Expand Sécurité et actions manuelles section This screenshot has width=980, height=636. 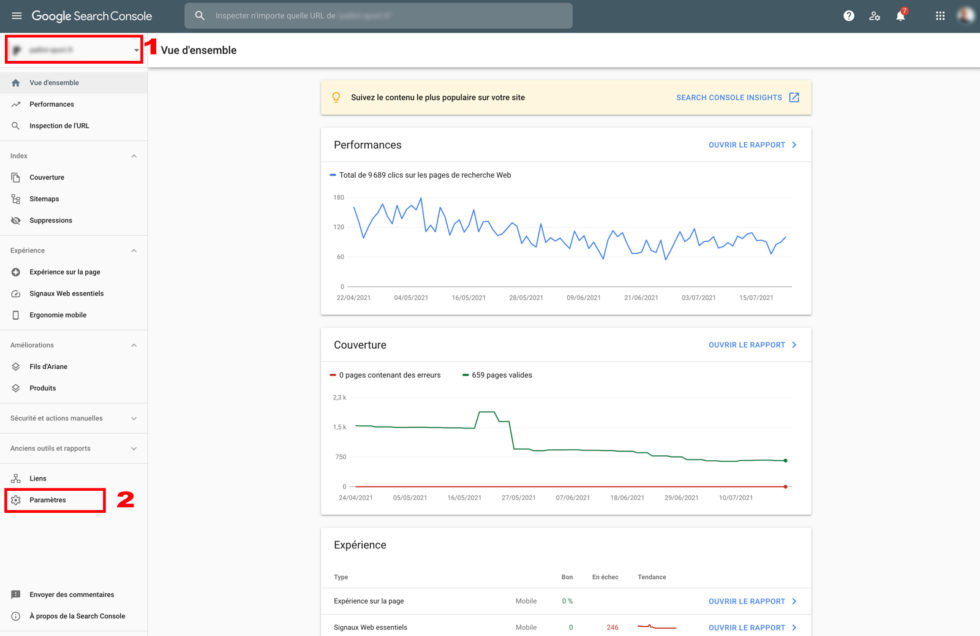[x=134, y=419]
